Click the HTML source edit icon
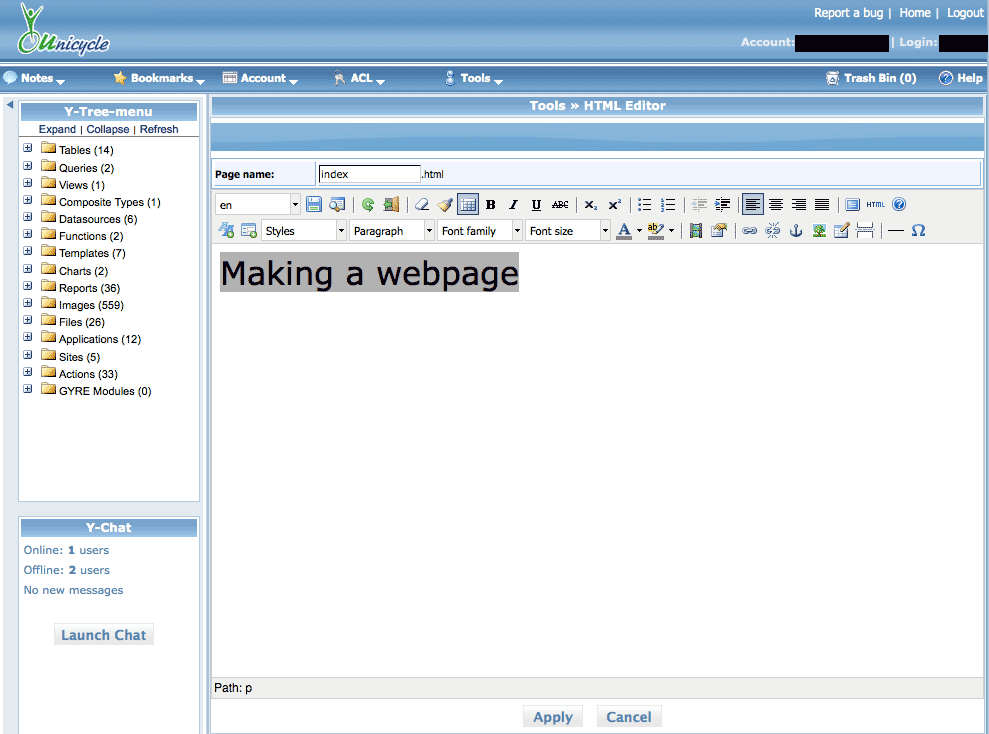This screenshot has height=734, width=989. click(x=875, y=205)
